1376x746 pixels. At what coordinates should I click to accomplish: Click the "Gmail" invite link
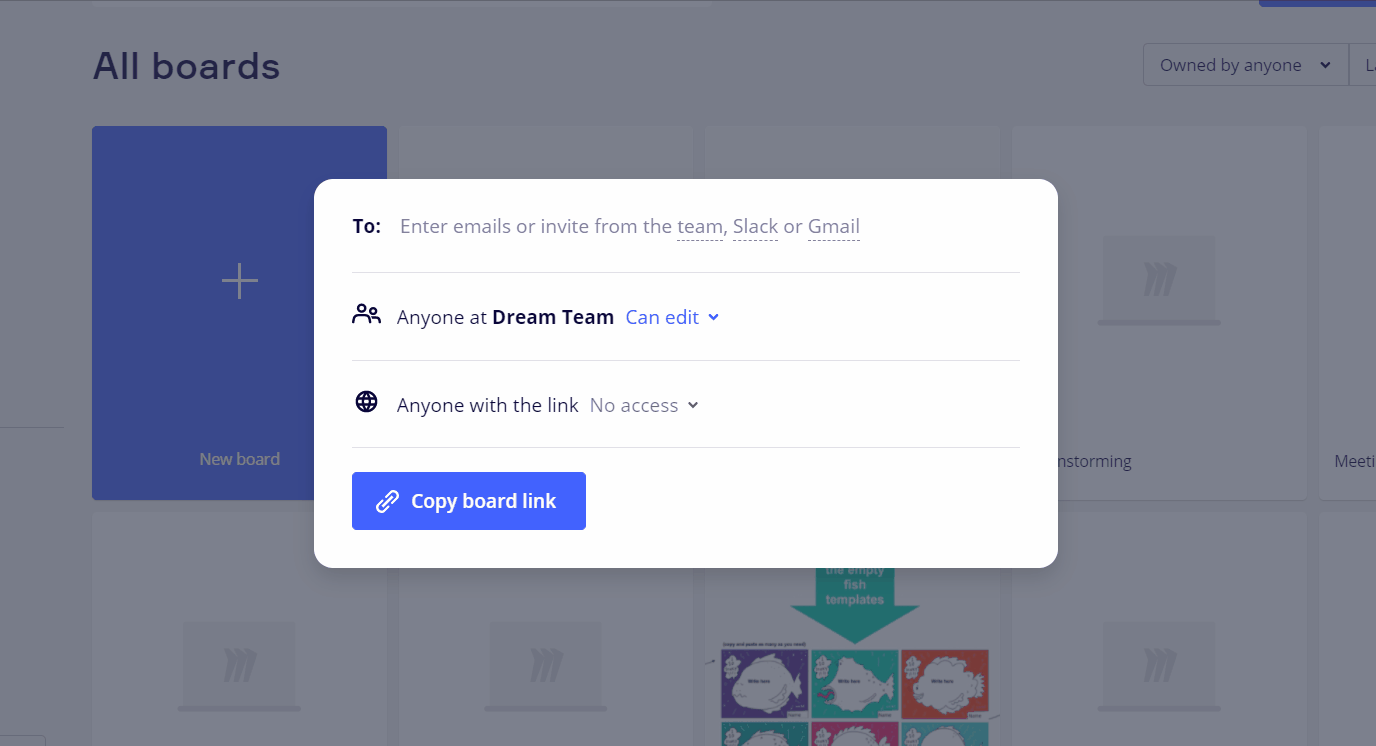[834, 227]
